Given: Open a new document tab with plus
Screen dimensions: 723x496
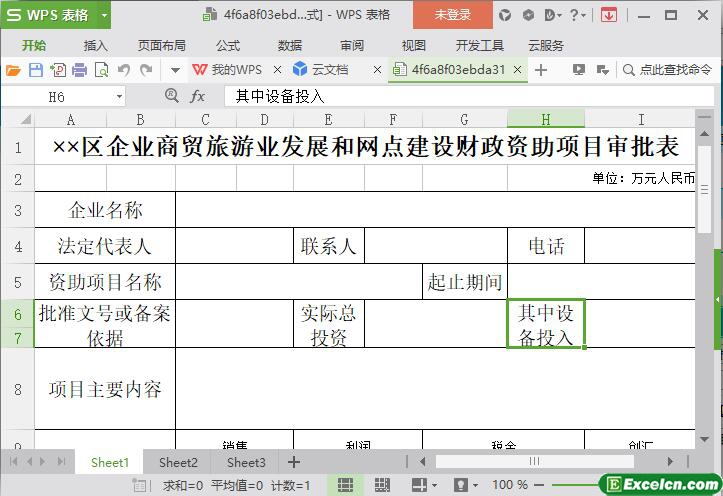Looking at the screenshot, I should (x=541, y=70).
